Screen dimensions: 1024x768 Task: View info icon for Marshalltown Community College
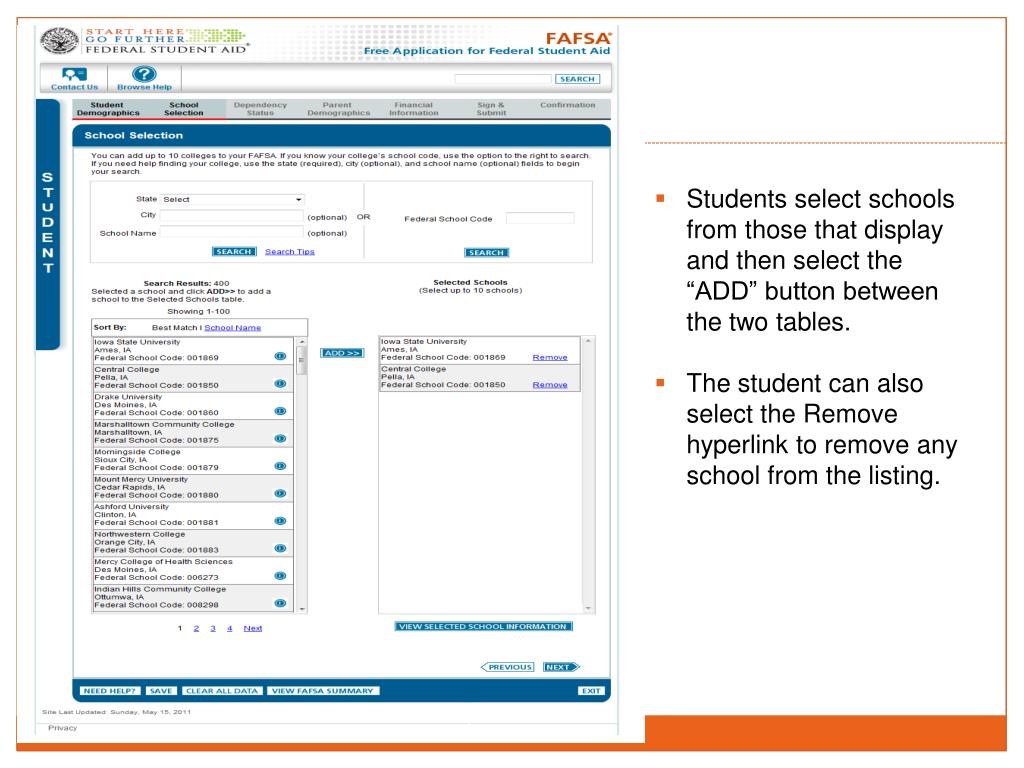pyautogui.click(x=280, y=438)
